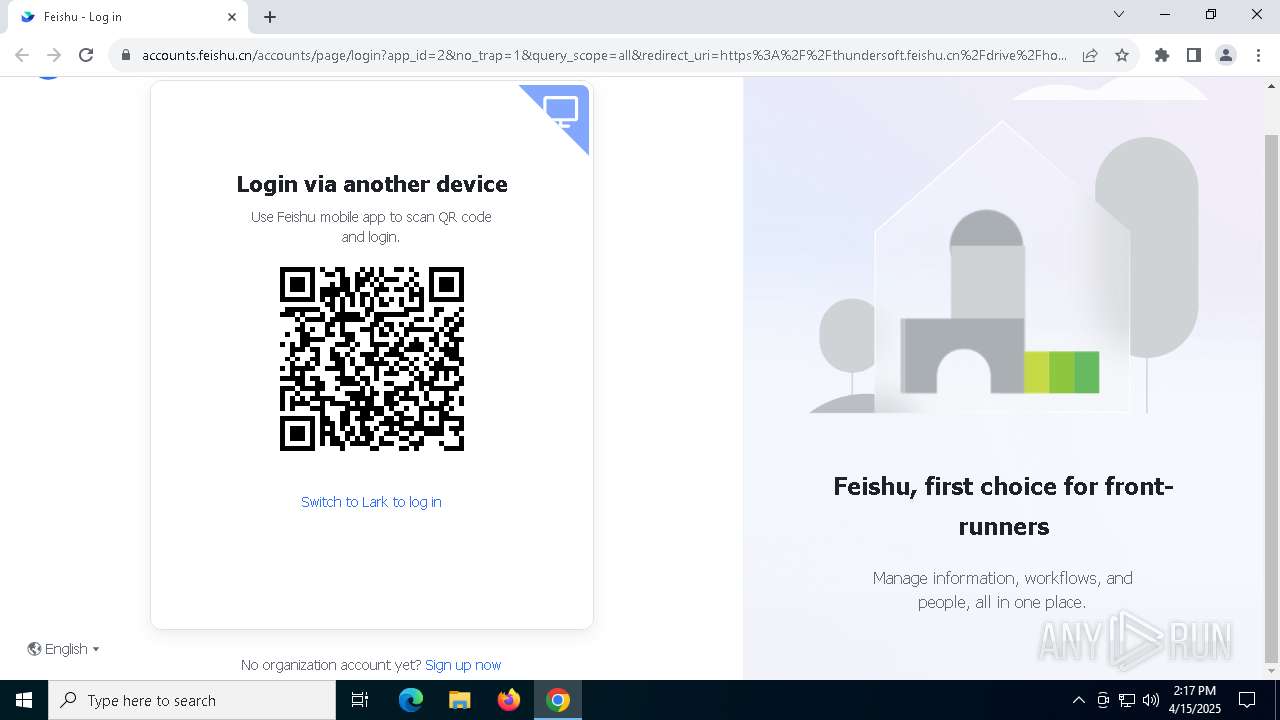Open Task View on the taskbar
The image size is (1280, 720).
[x=360, y=700]
